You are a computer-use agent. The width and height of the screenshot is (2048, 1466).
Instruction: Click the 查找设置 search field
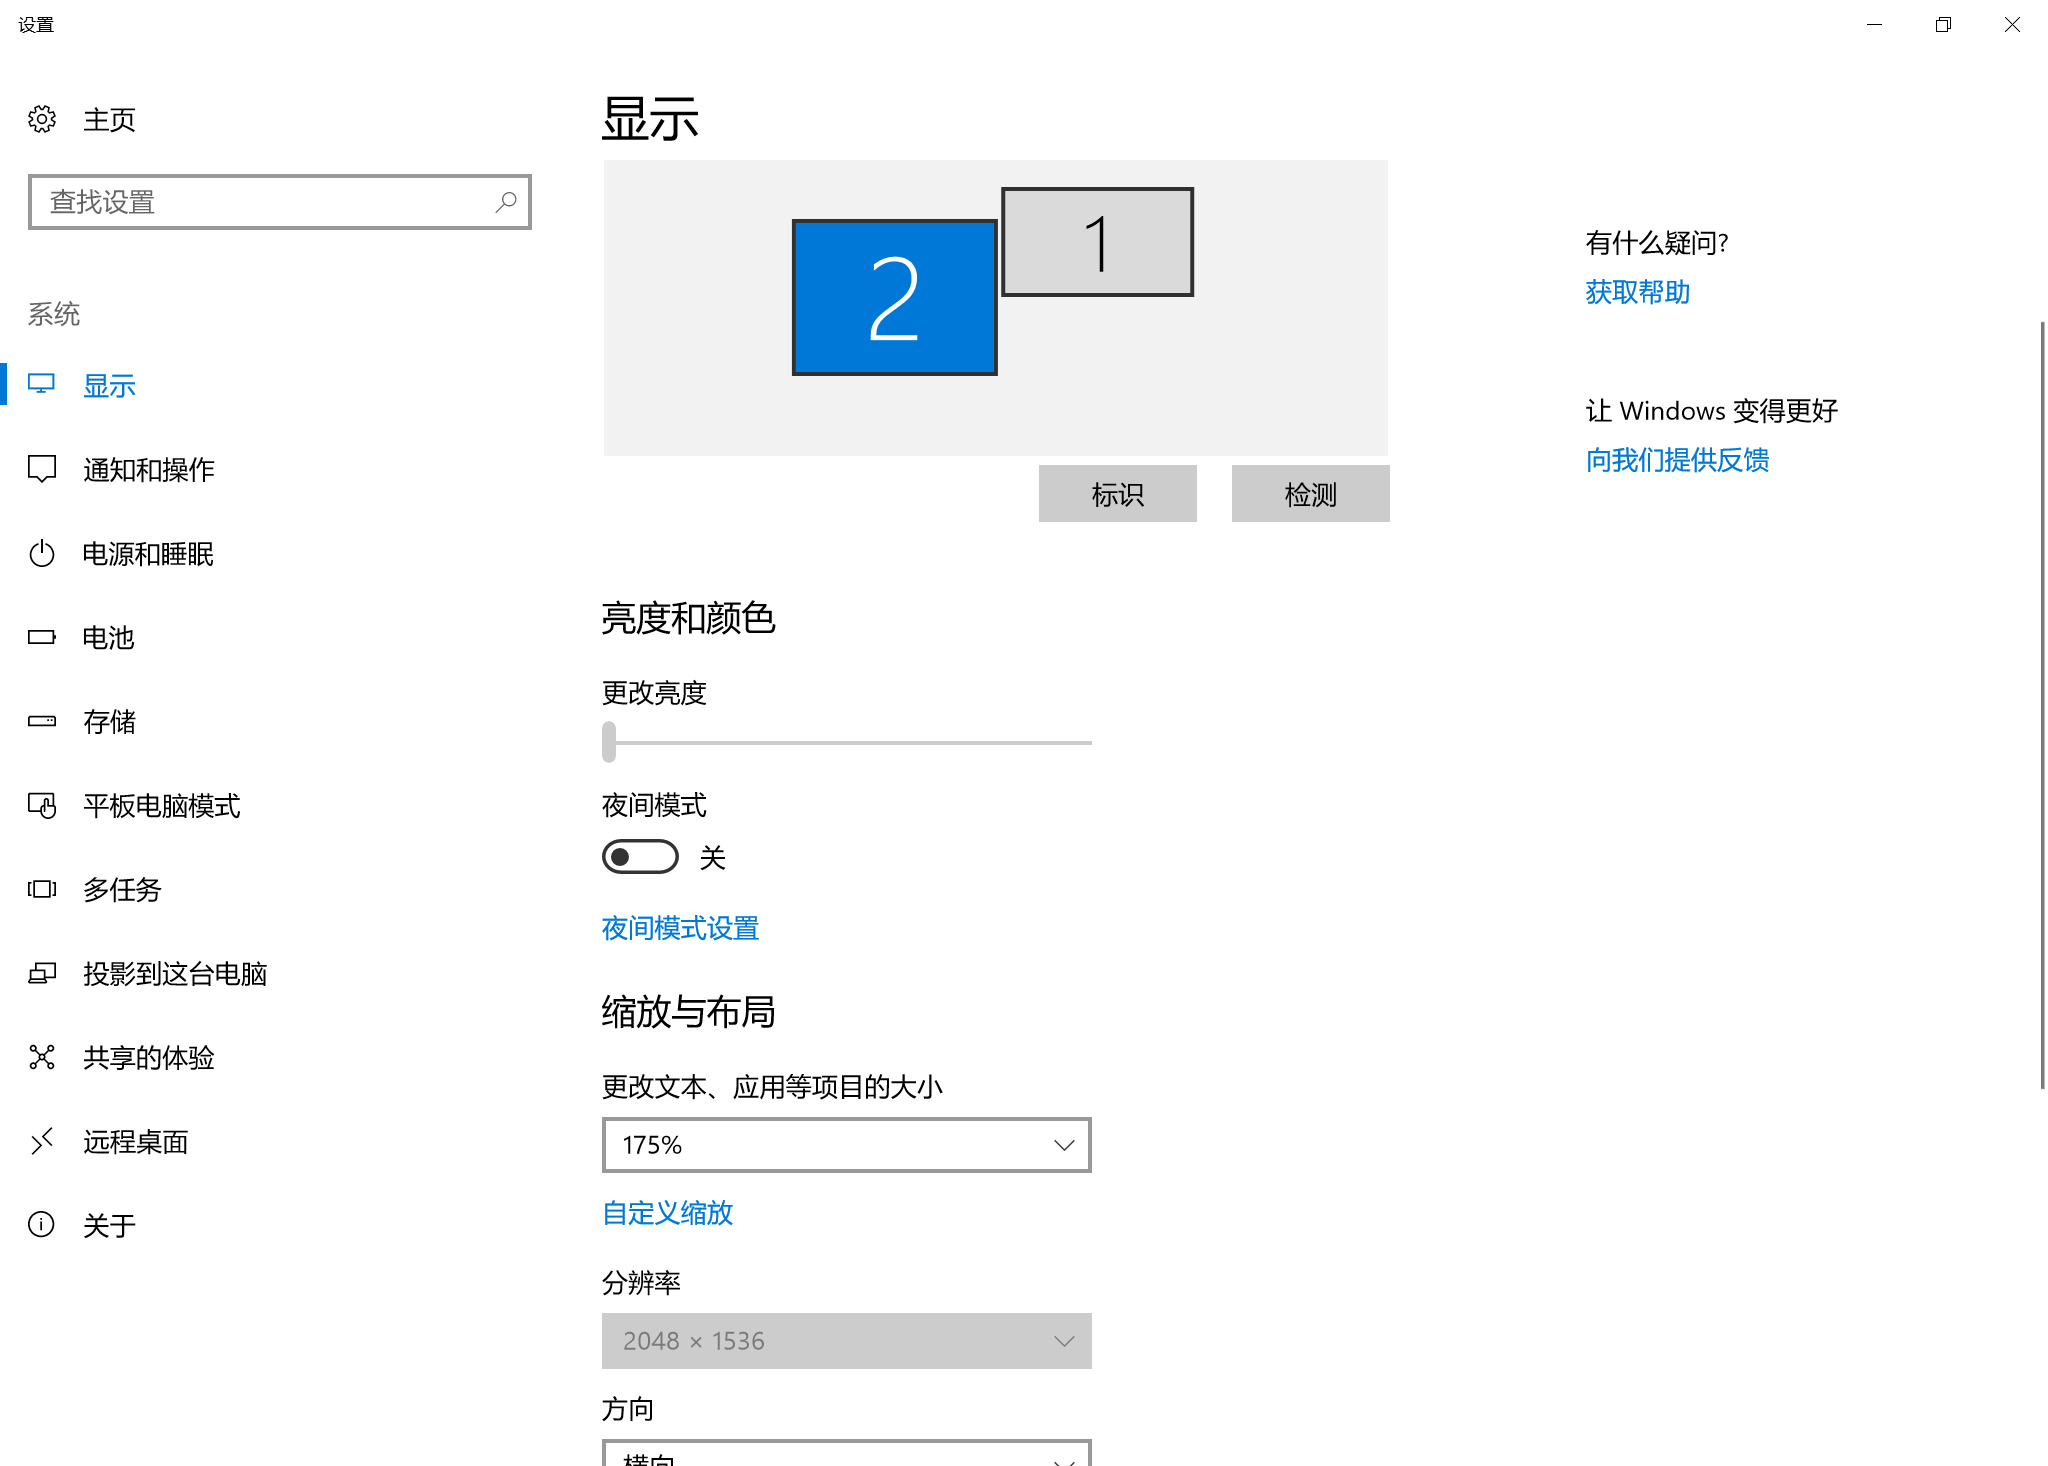point(280,202)
